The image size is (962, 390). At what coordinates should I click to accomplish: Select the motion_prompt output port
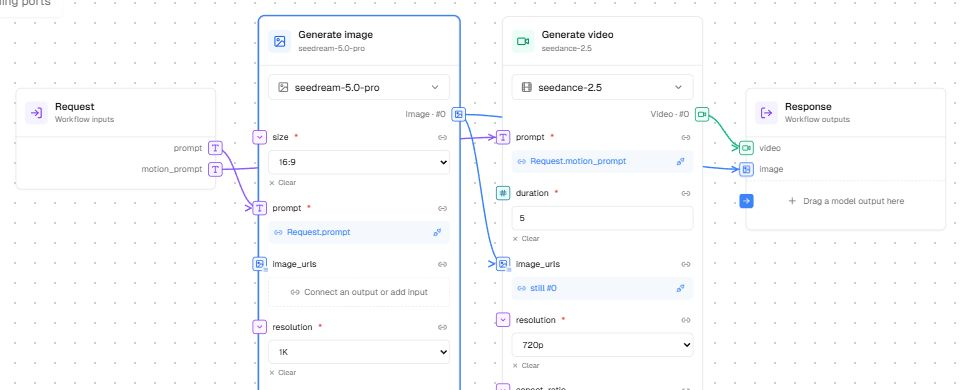point(215,169)
